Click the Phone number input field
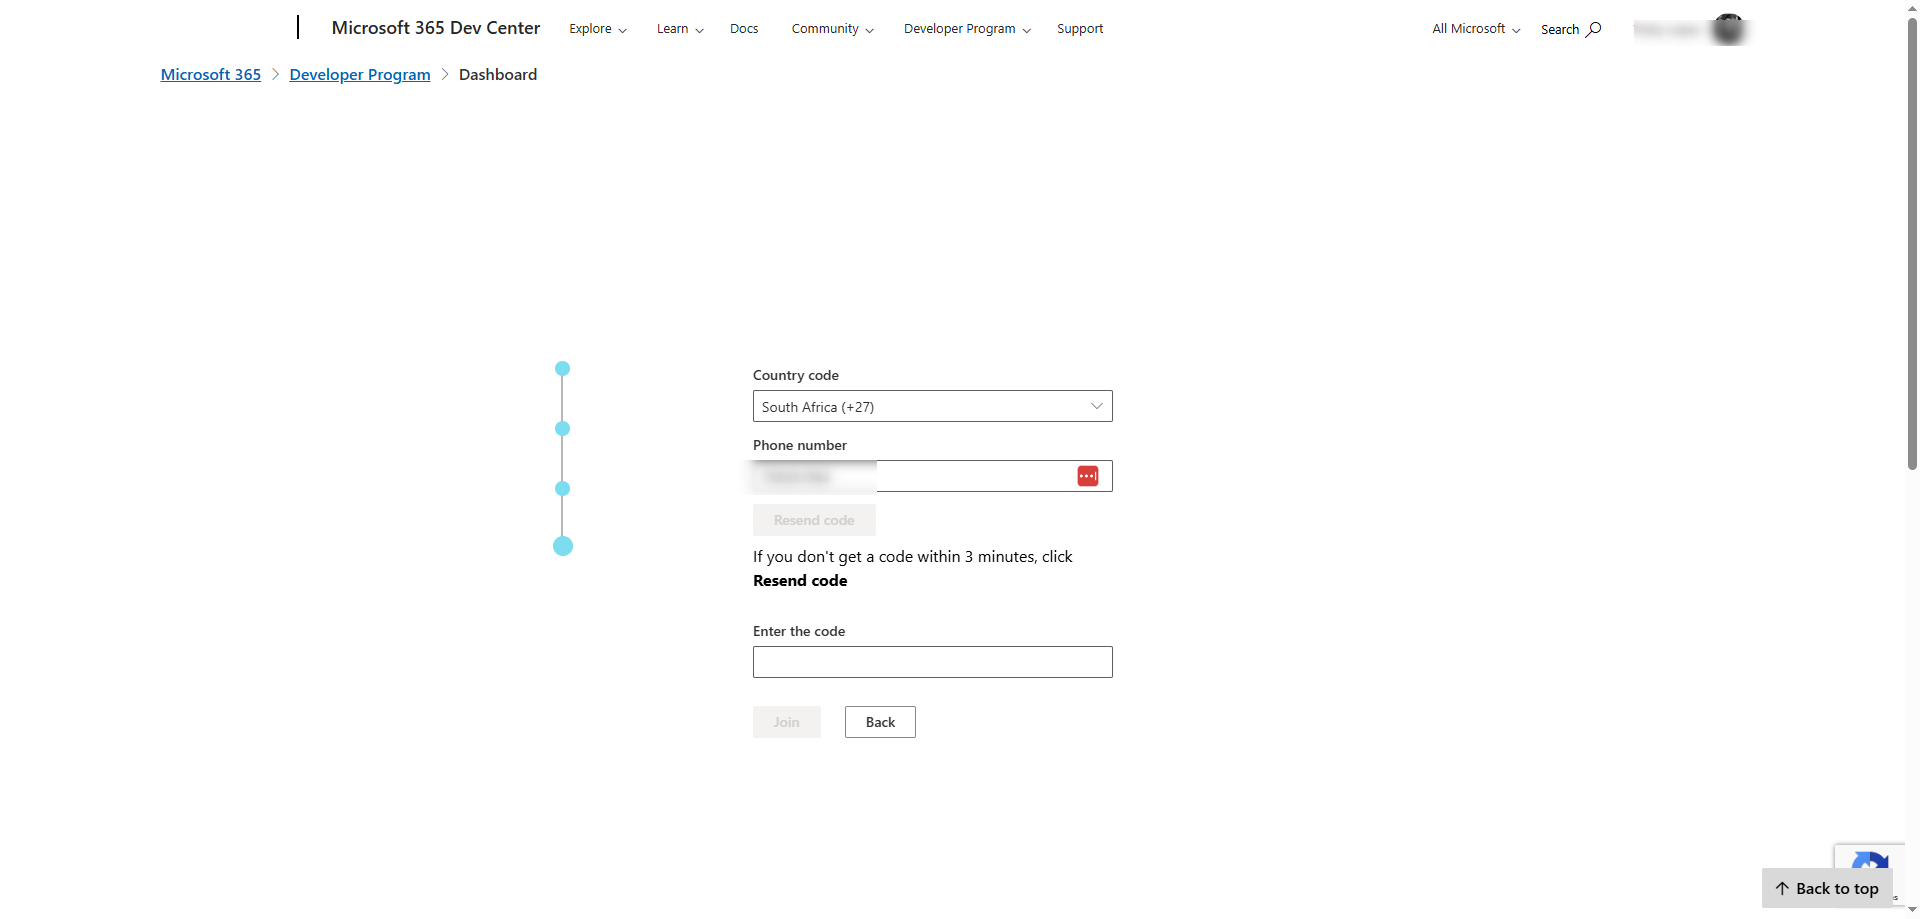Screen dimensions: 1920x919 pyautogui.click(x=933, y=476)
